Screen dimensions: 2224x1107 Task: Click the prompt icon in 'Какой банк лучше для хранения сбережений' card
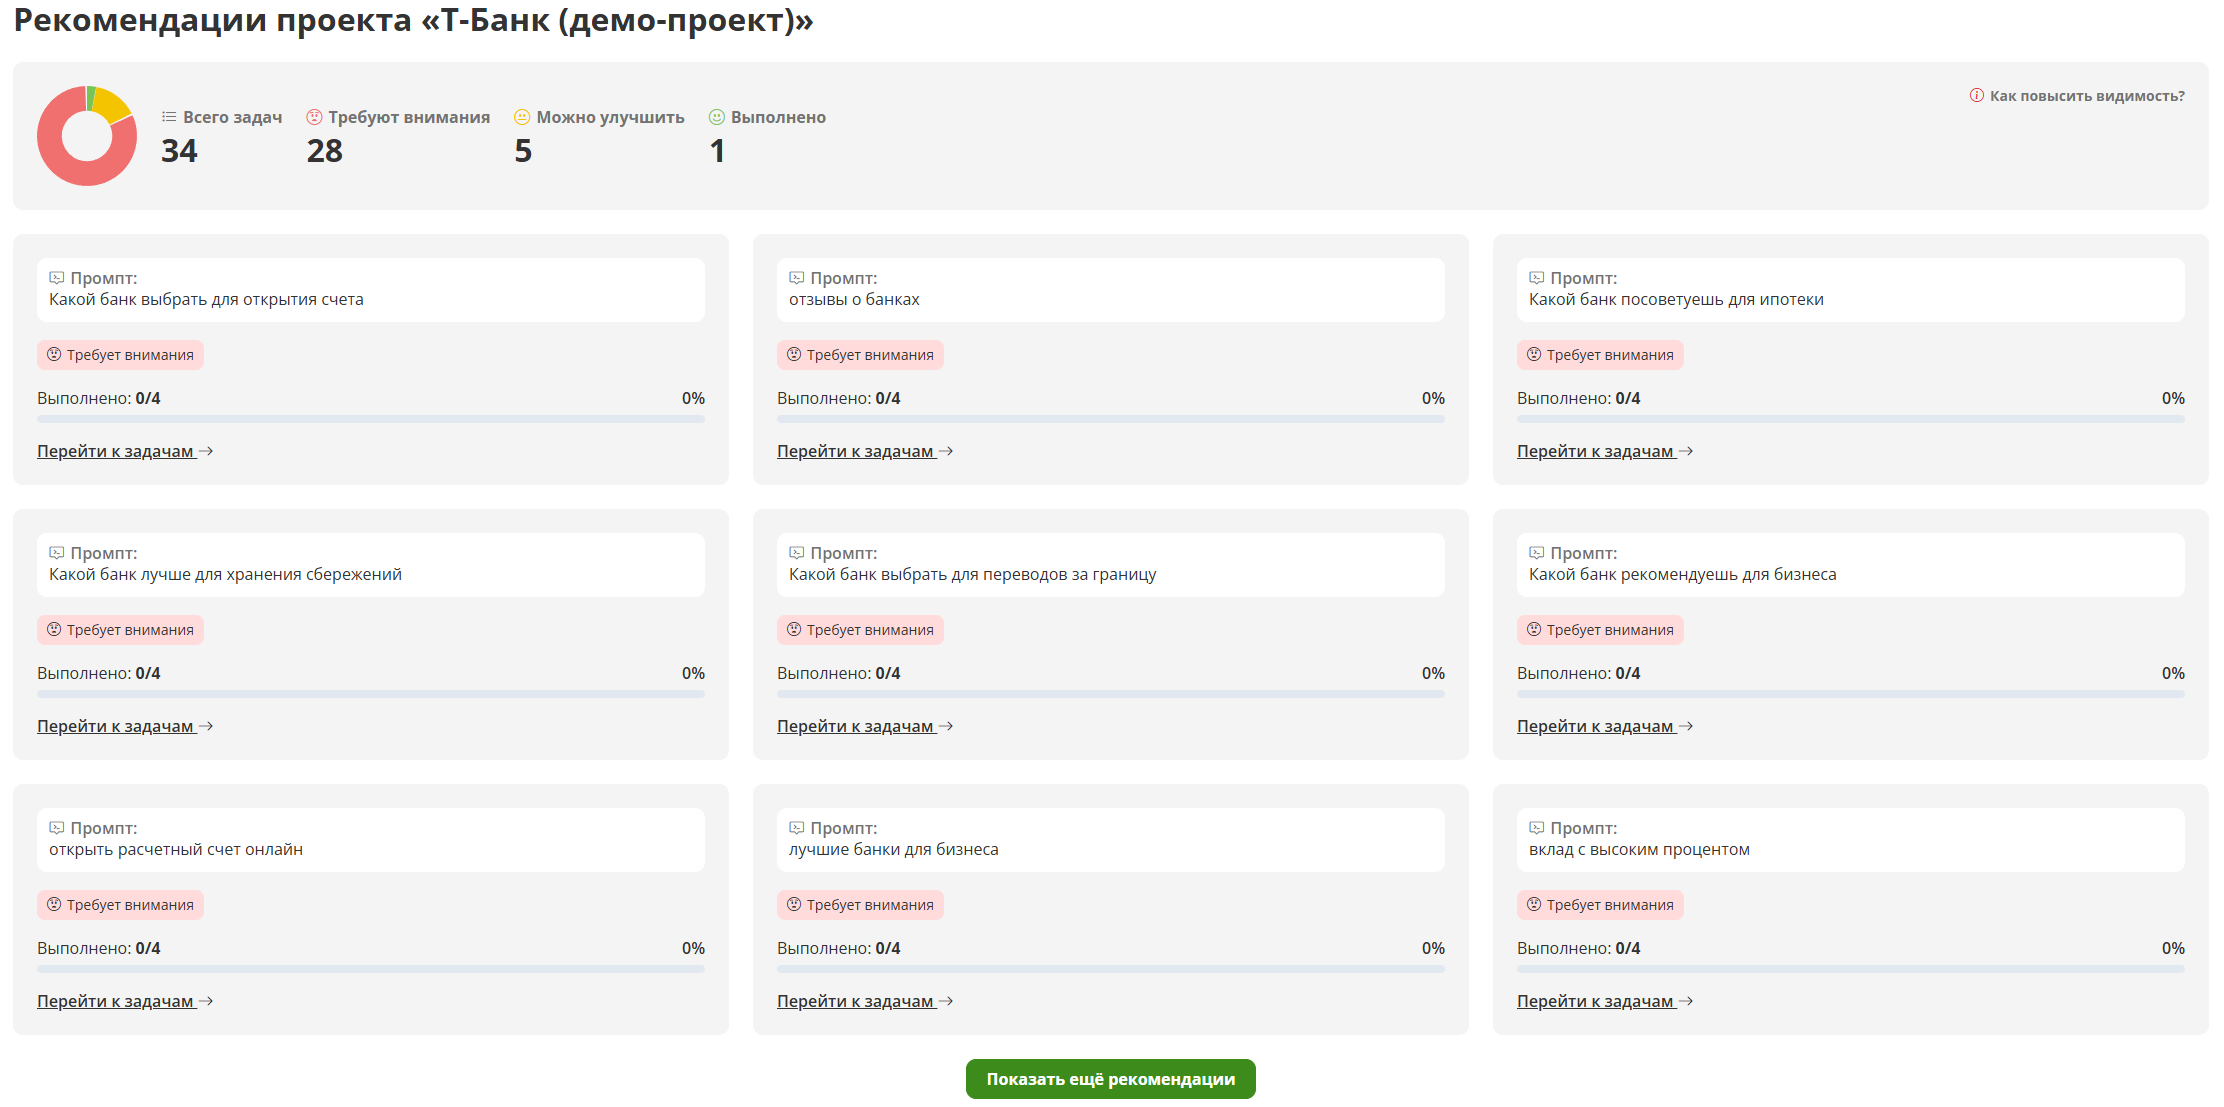click(x=57, y=553)
